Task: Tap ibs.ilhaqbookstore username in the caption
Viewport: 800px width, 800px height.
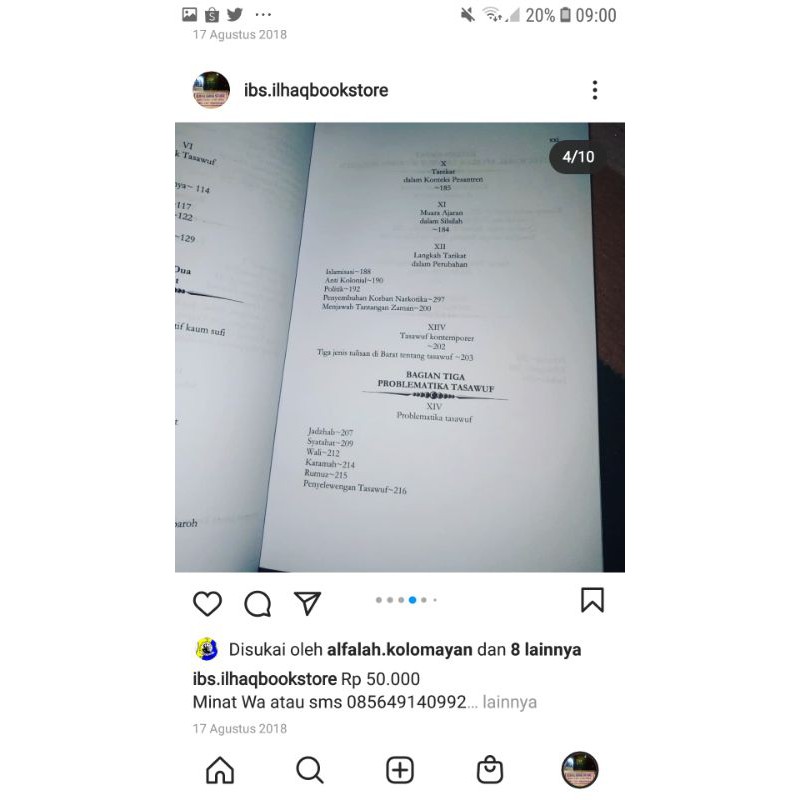Action: click(x=264, y=679)
